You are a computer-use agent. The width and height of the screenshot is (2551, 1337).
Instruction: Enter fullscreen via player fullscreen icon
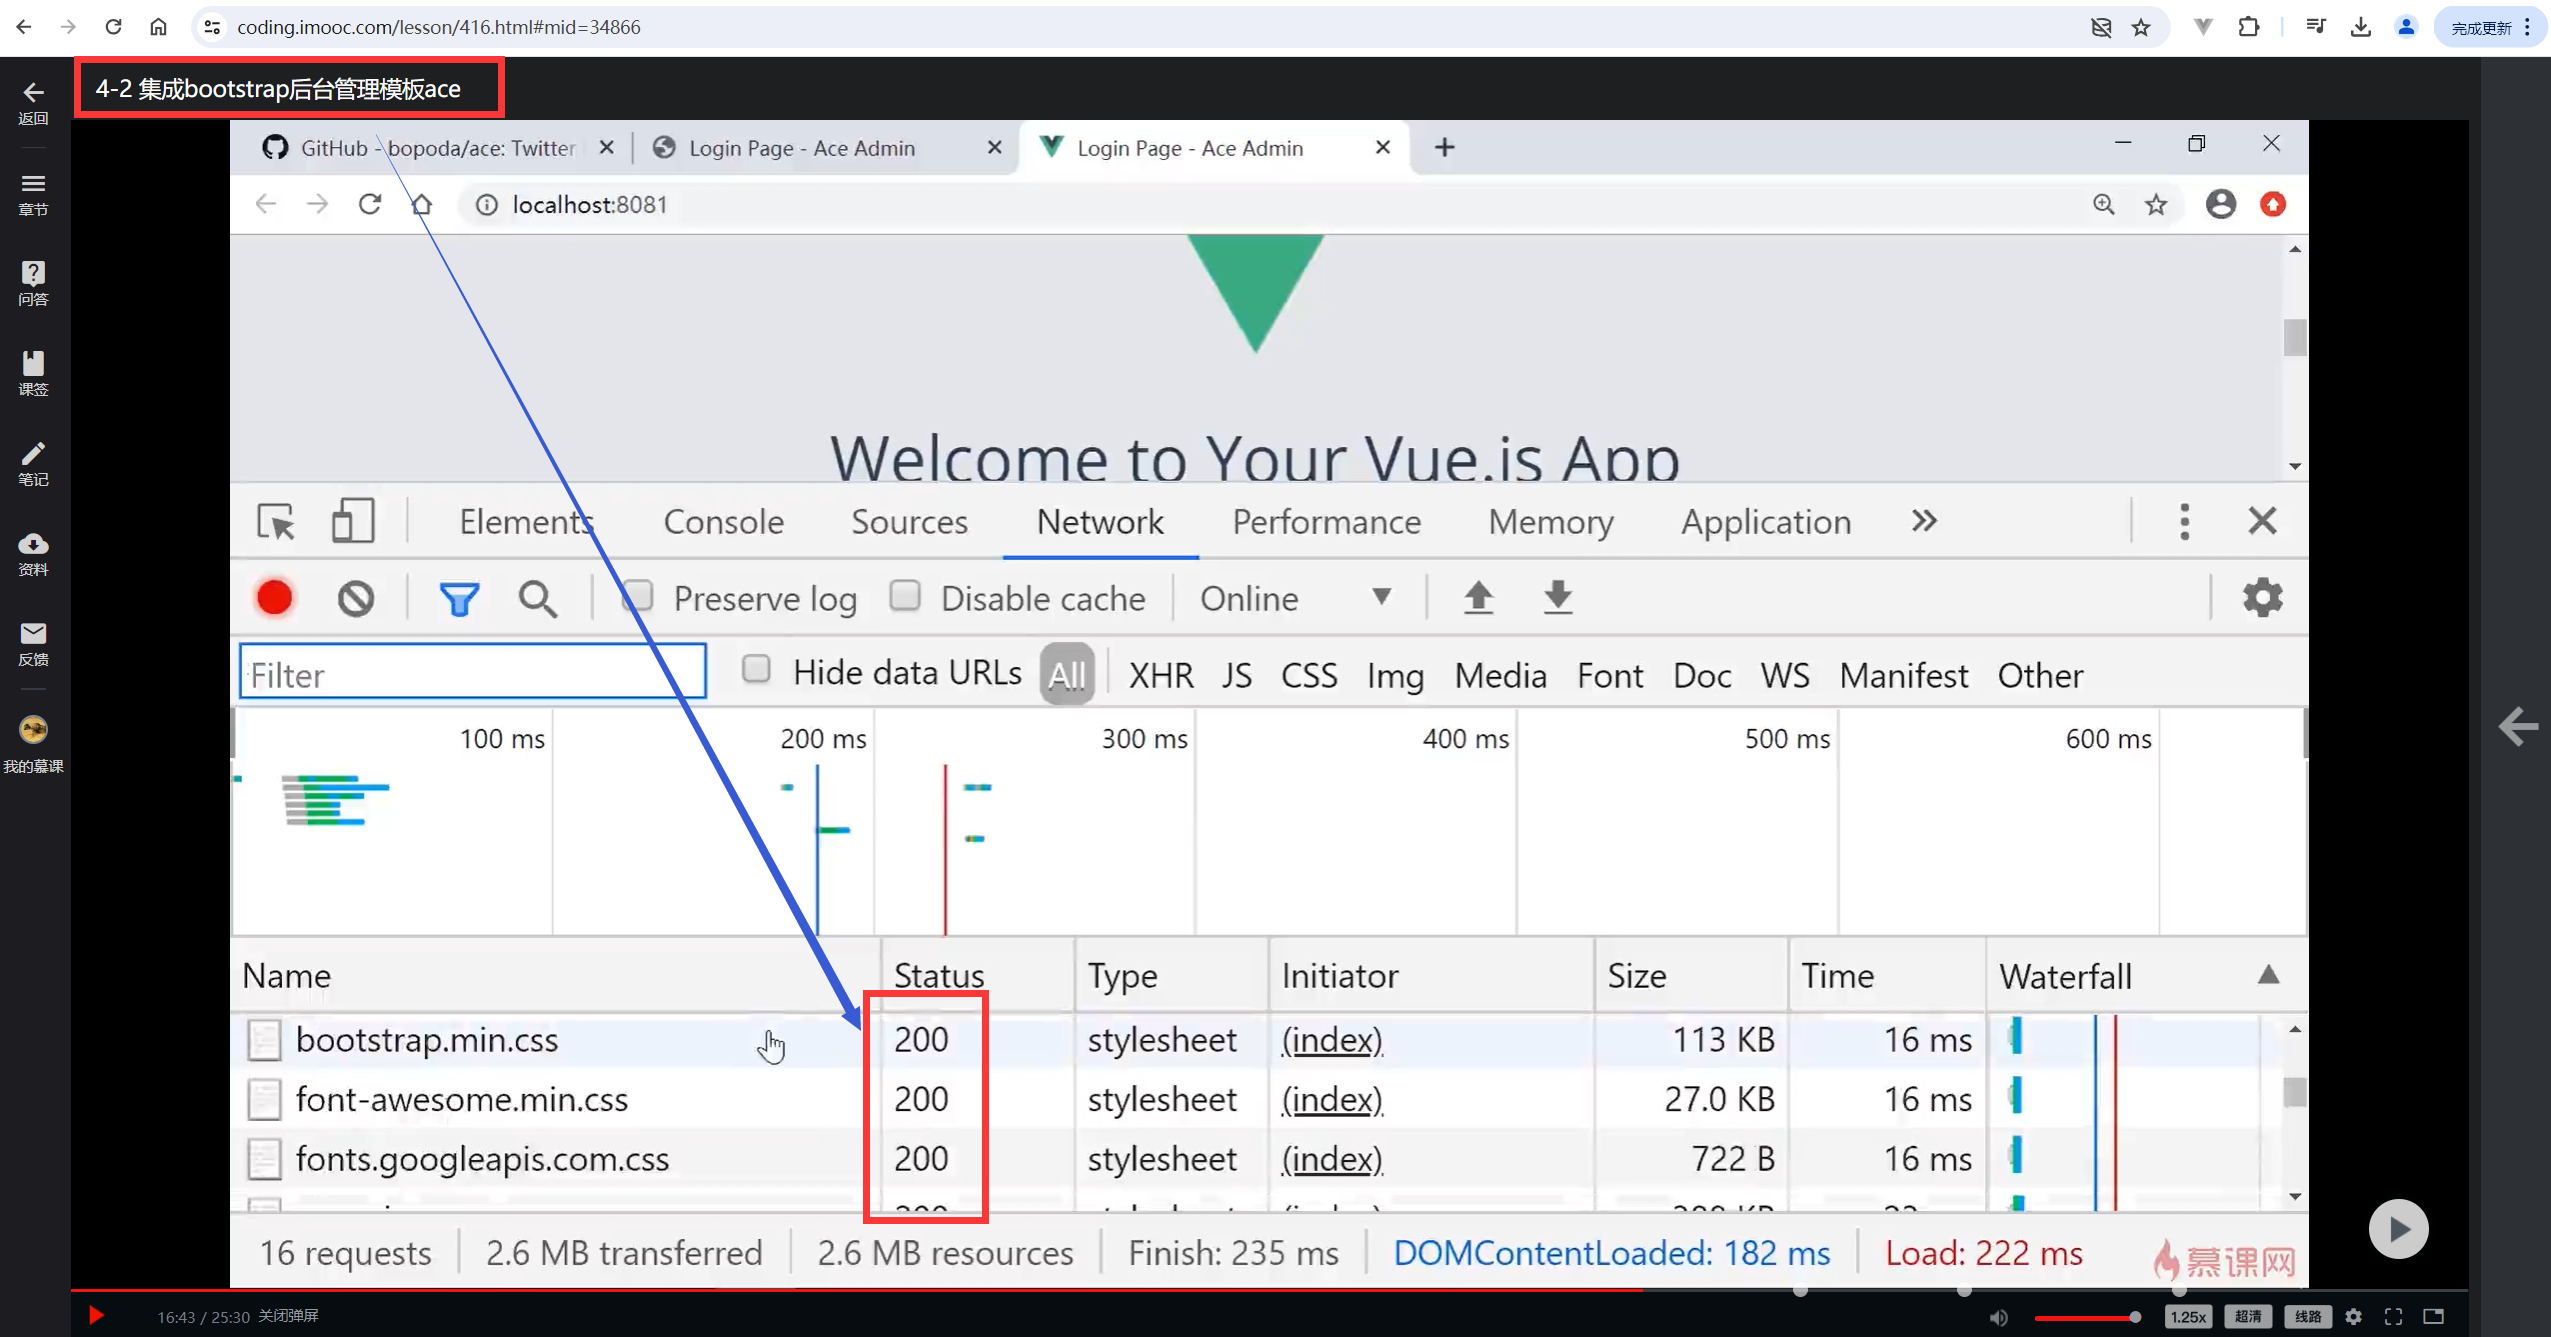coord(2393,1316)
